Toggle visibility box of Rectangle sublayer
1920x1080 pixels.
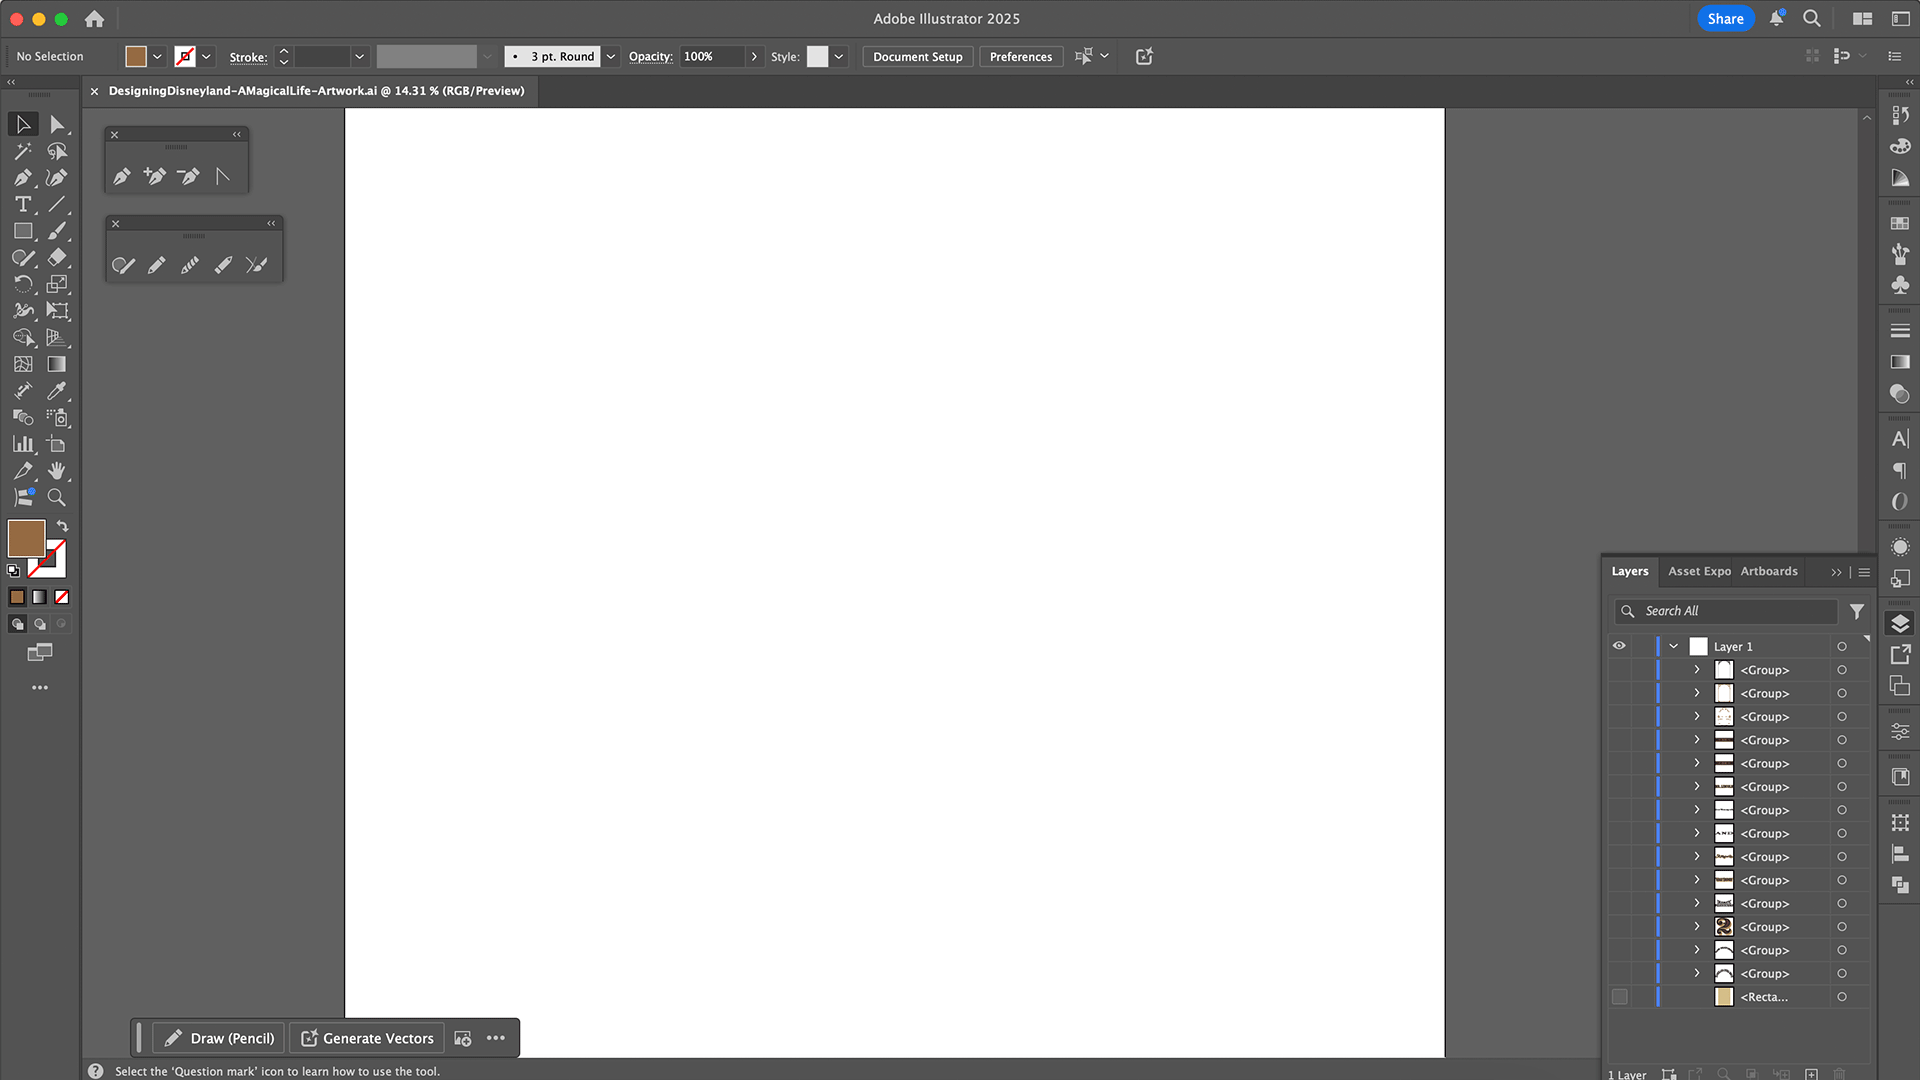1619,997
